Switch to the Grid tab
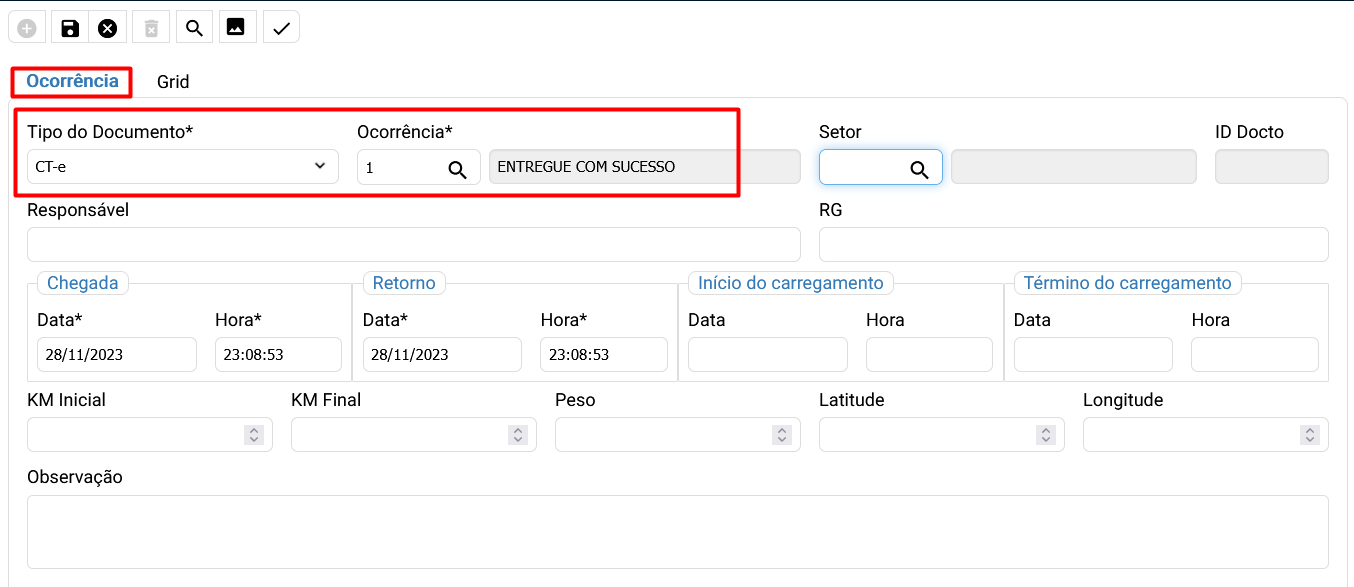This screenshot has height=587, width=1354. point(173,82)
